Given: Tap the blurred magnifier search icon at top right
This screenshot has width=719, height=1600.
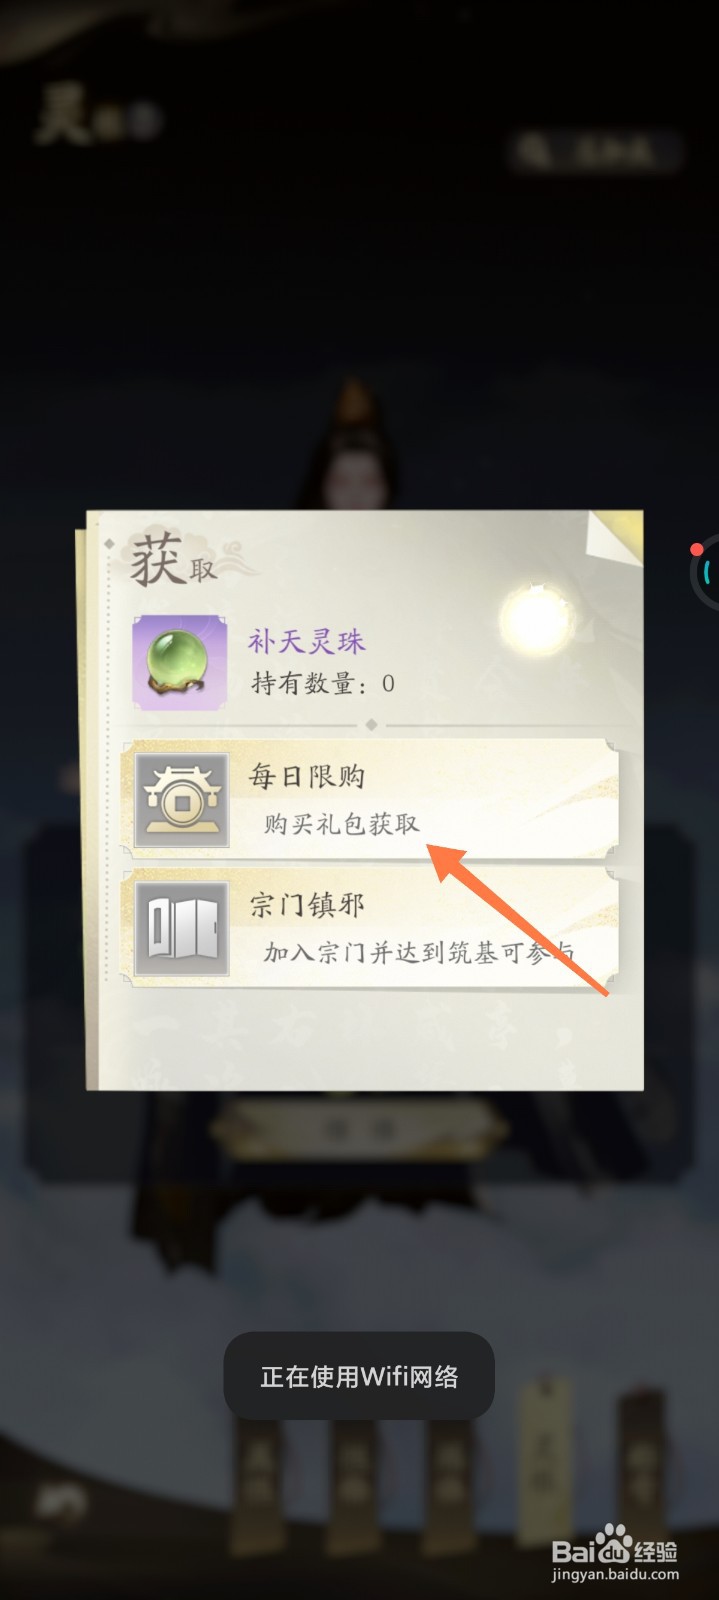Looking at the screenshot, I should 537,151.
